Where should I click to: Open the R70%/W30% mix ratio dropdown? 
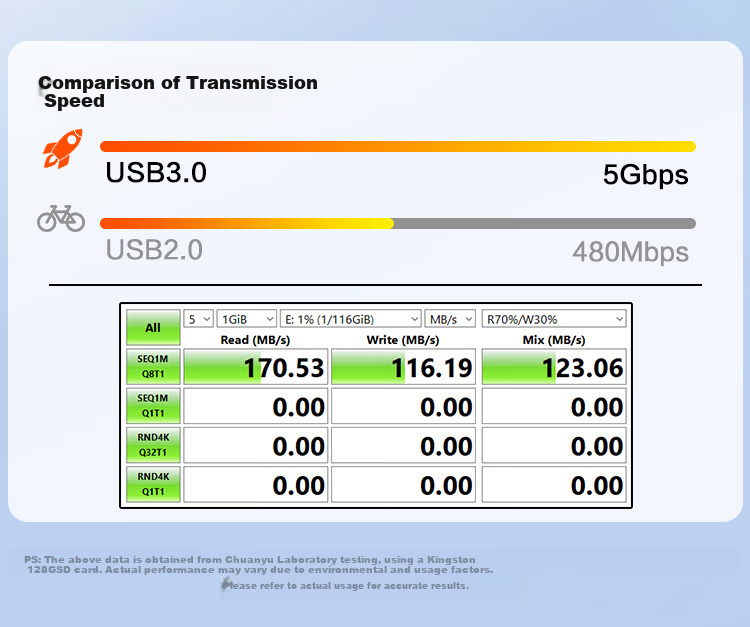[x=554, y=319]
